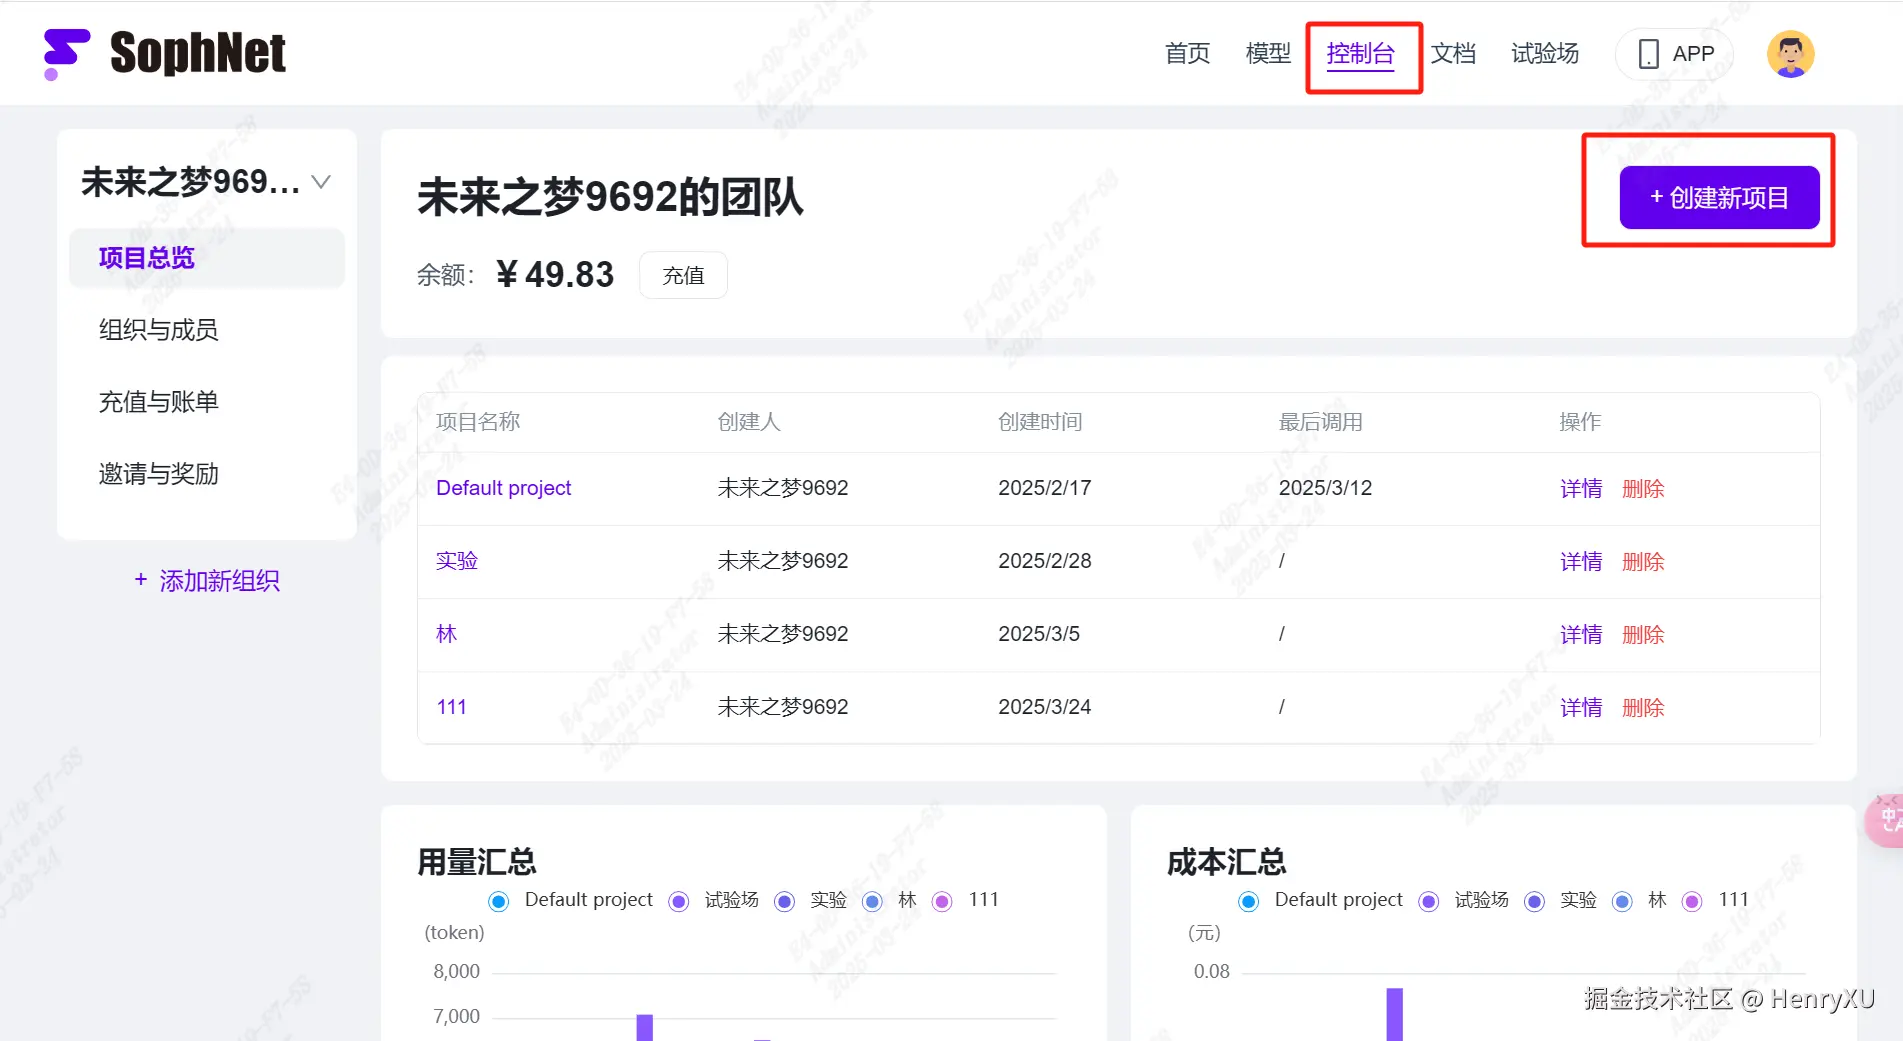Toggle 实验 legend in 用量汇总 chart
The height and width of the screenshot is (1041, 1903).
(x=811, y=900)
